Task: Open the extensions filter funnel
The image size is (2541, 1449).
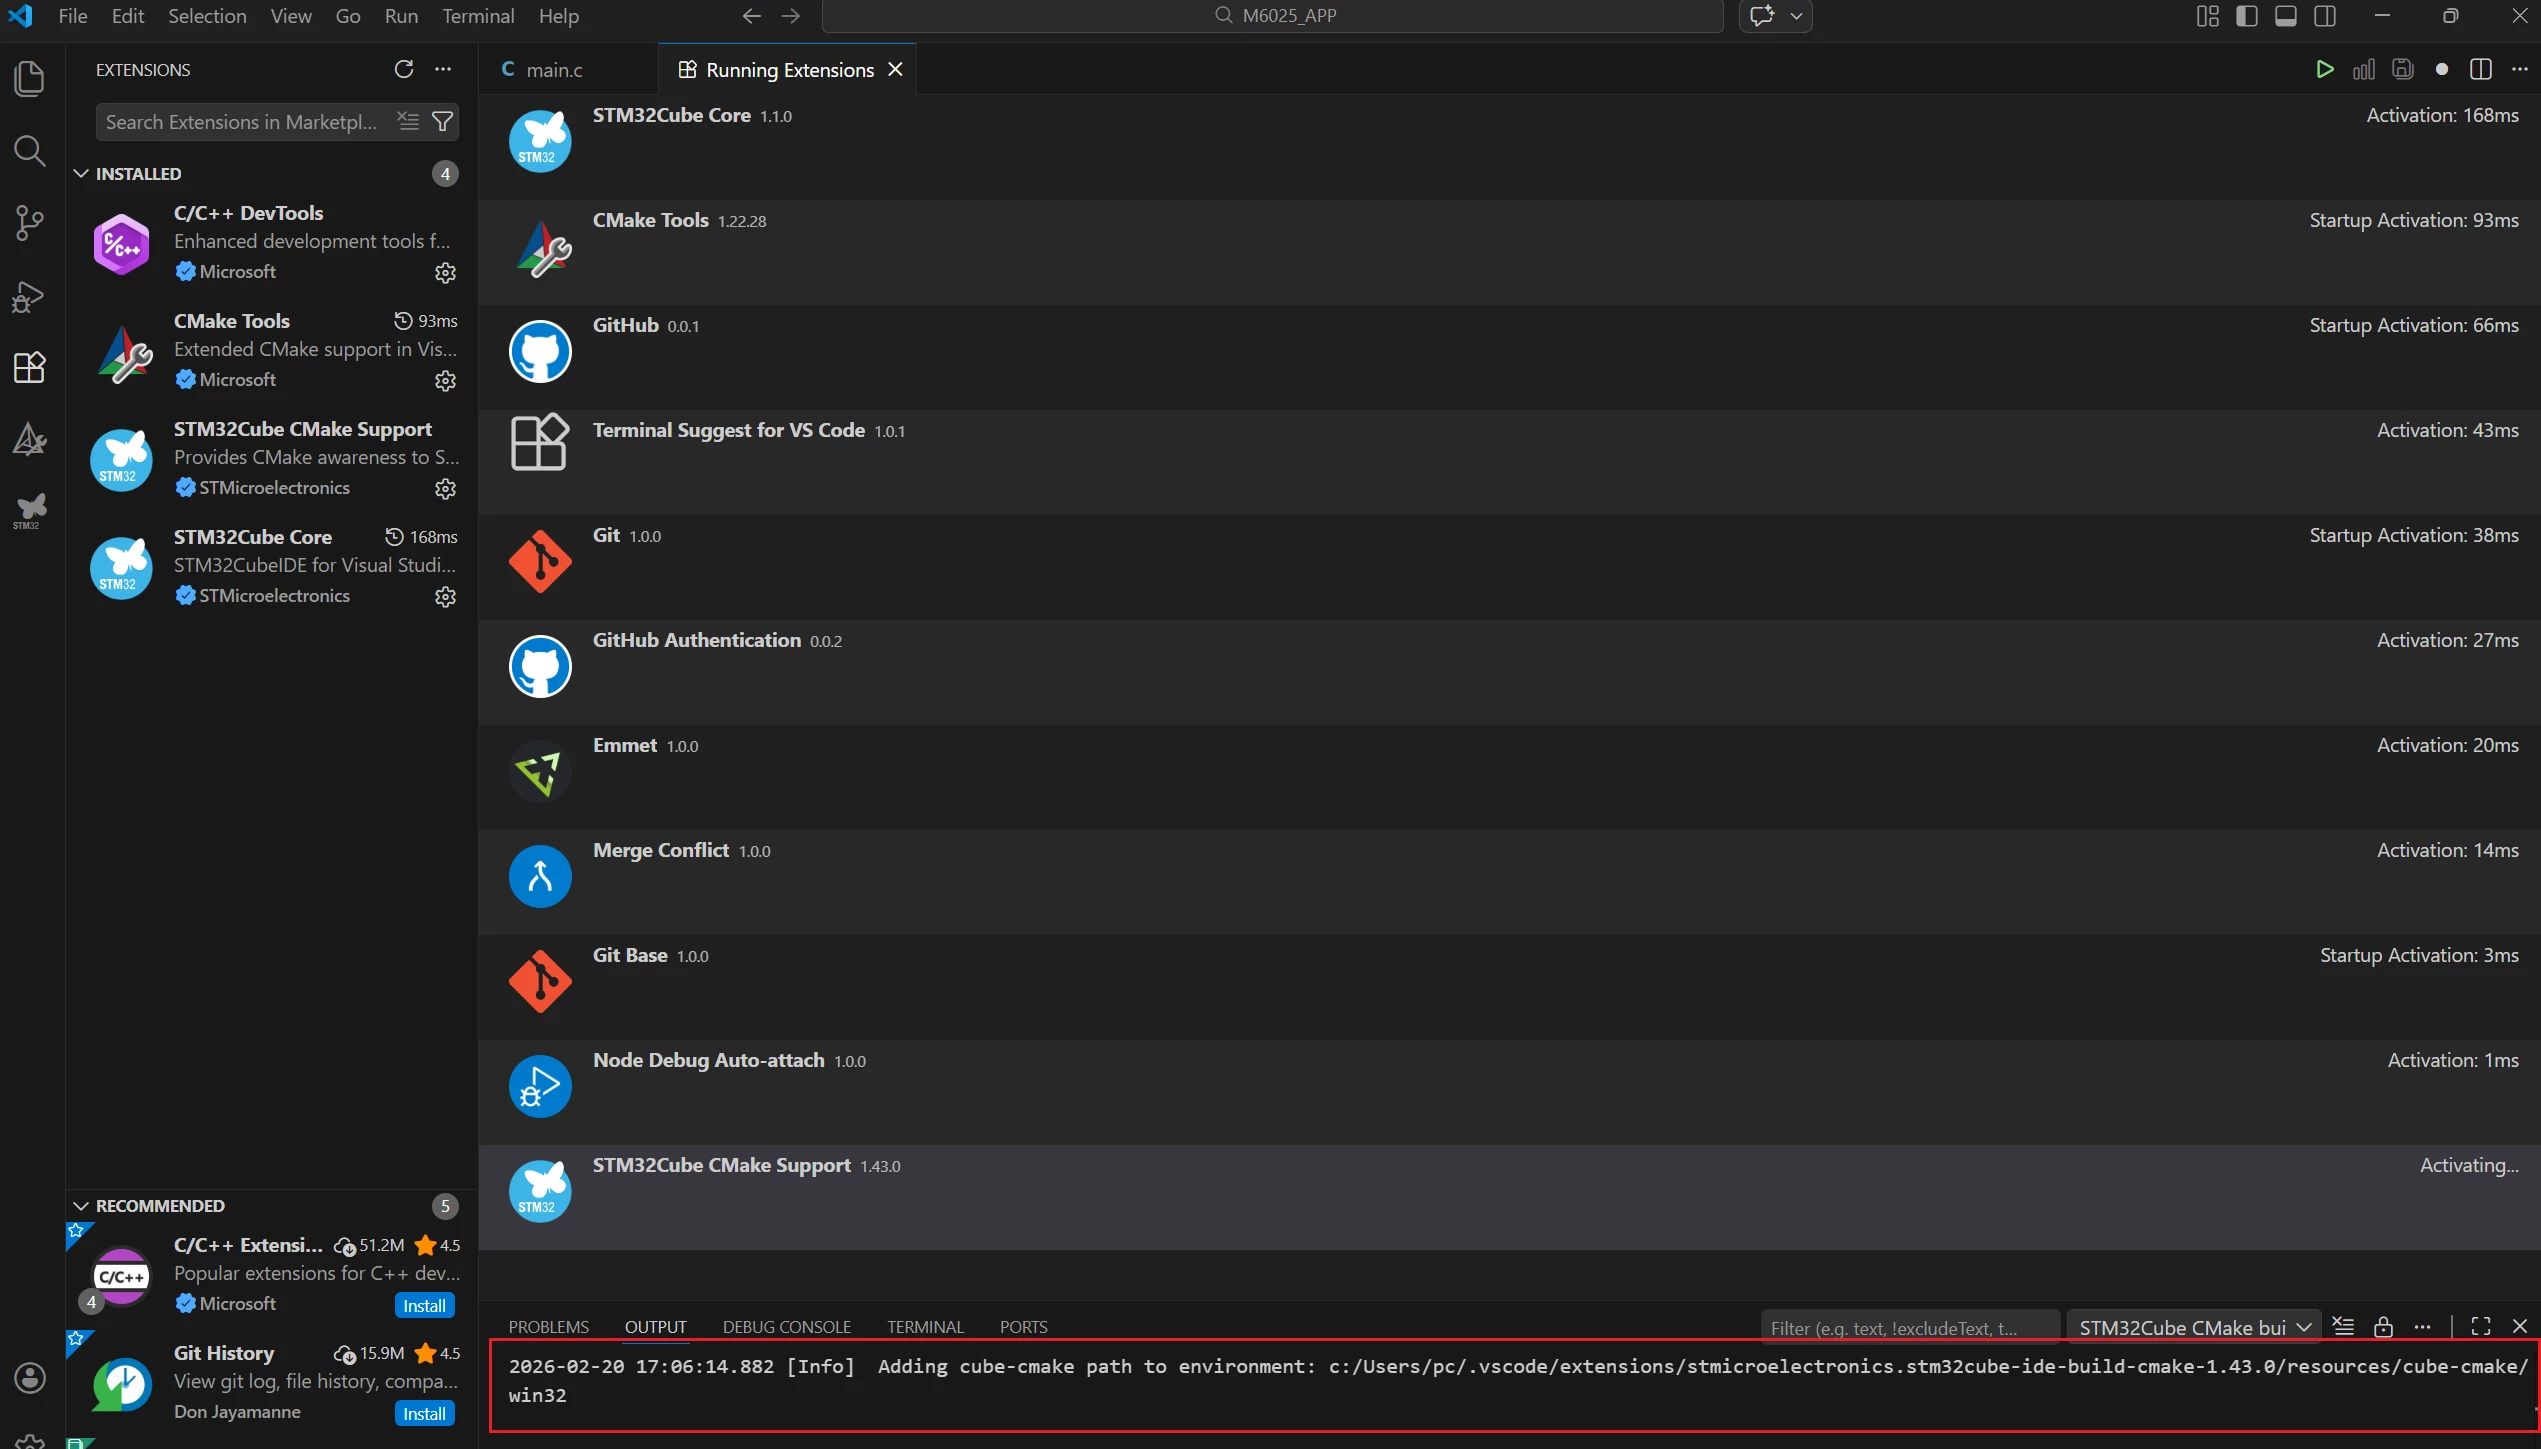Action: click(442, 121)
